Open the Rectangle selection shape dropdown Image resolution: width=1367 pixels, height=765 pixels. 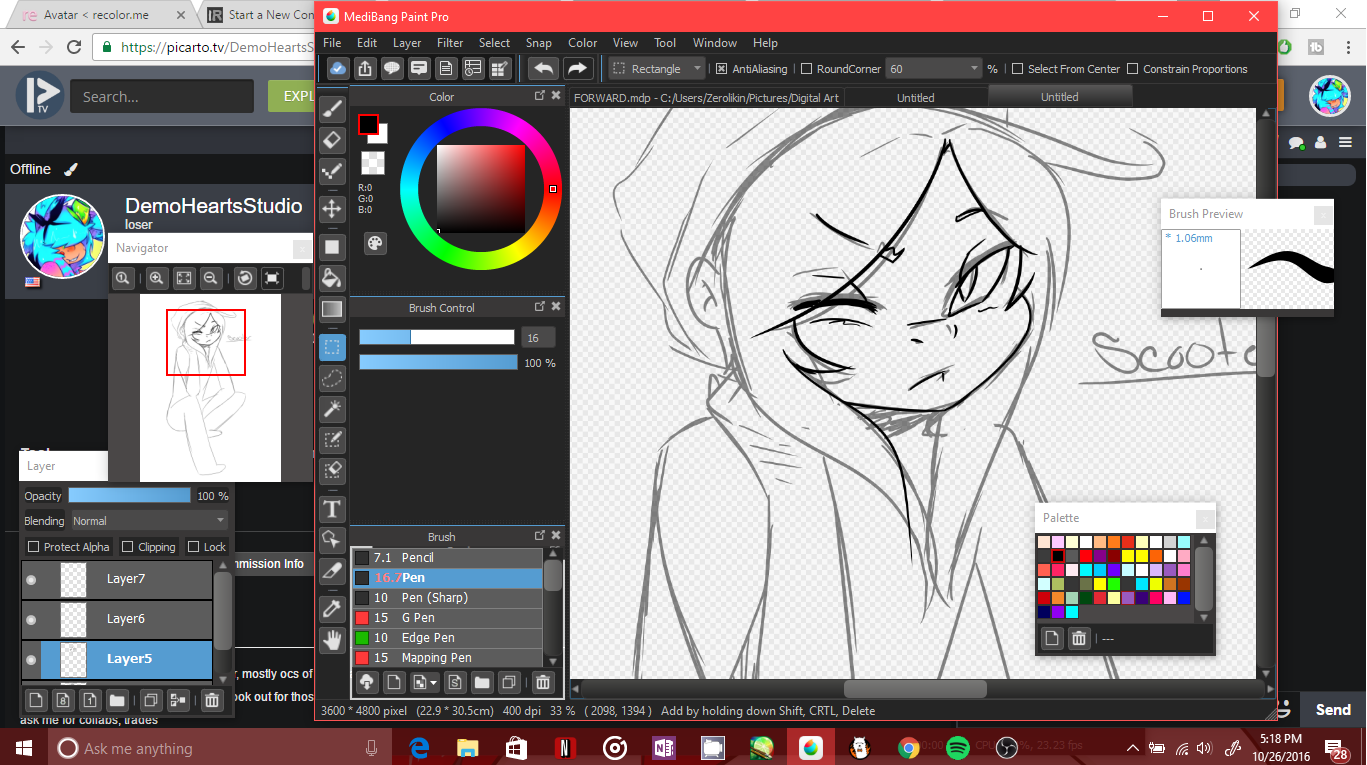pyautogui.click(x=697, y=69)
